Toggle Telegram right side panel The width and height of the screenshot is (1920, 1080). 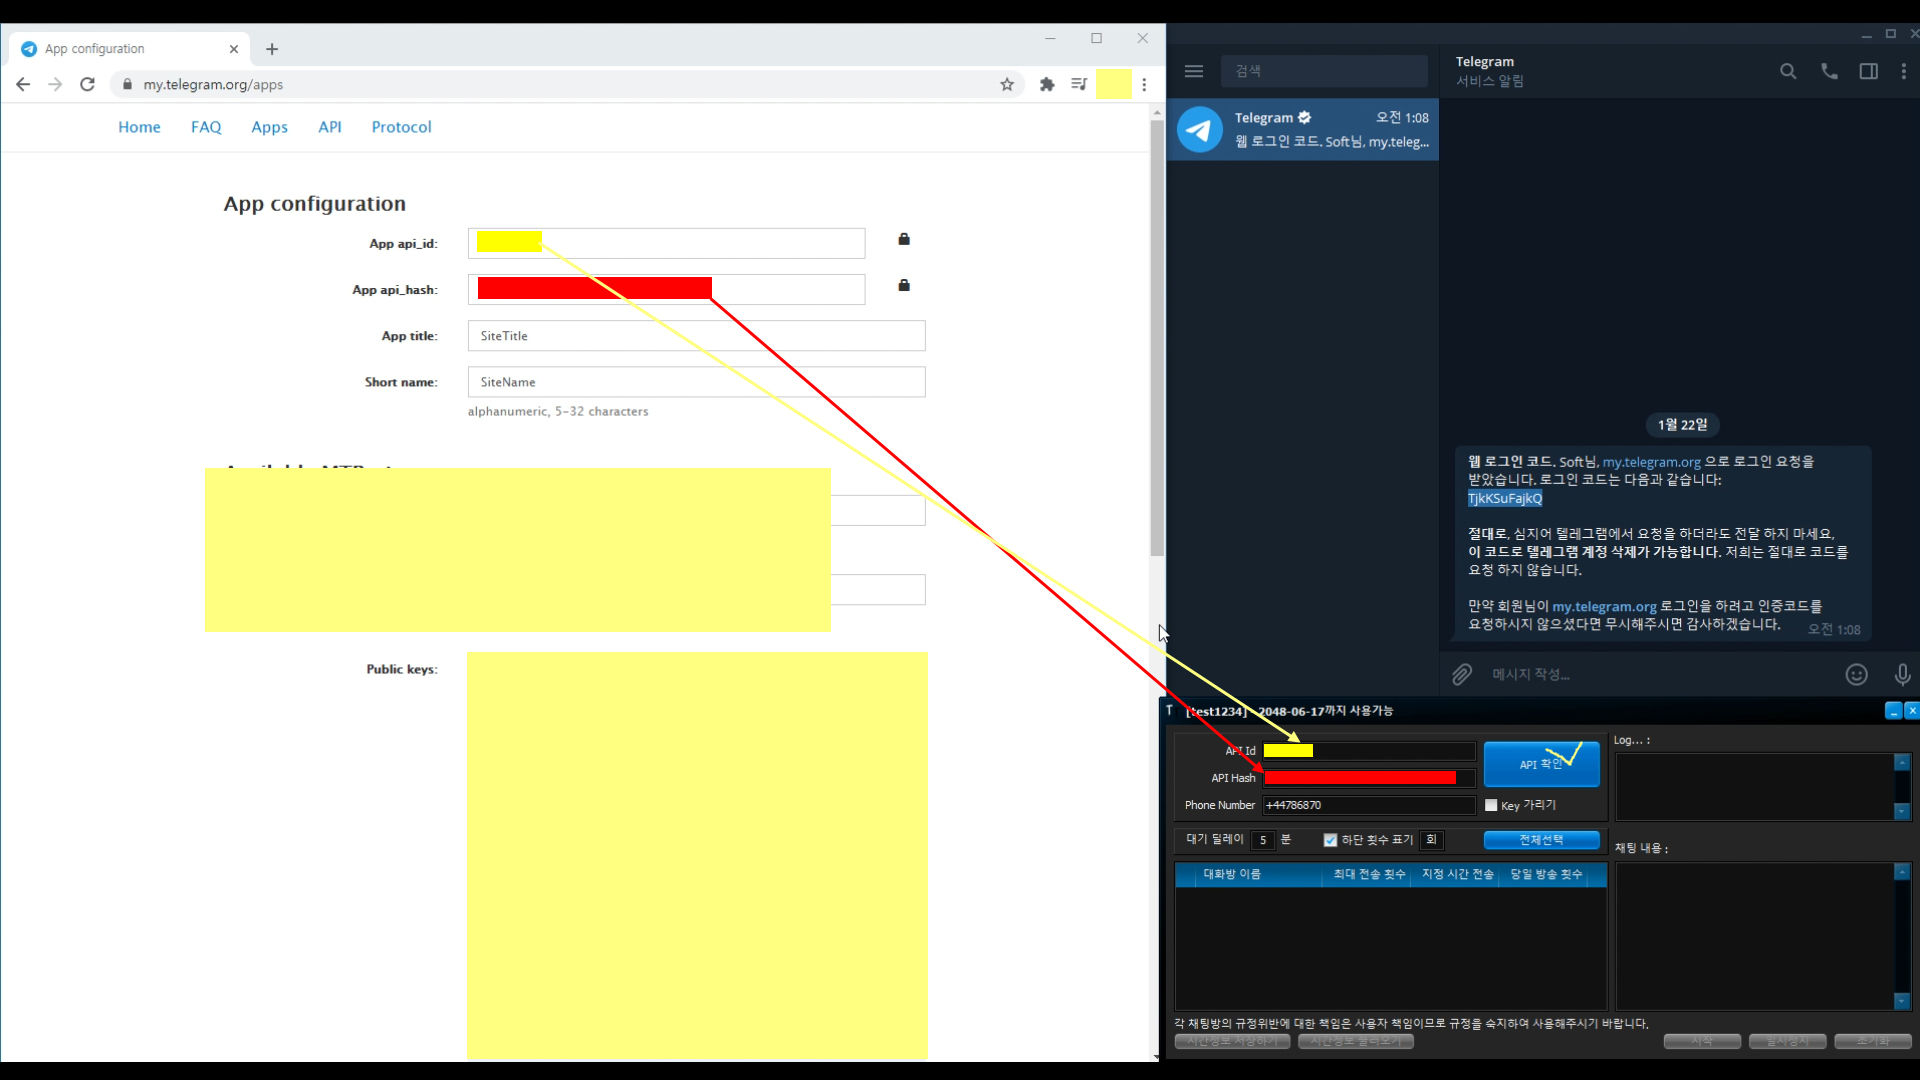[1868, 71]
